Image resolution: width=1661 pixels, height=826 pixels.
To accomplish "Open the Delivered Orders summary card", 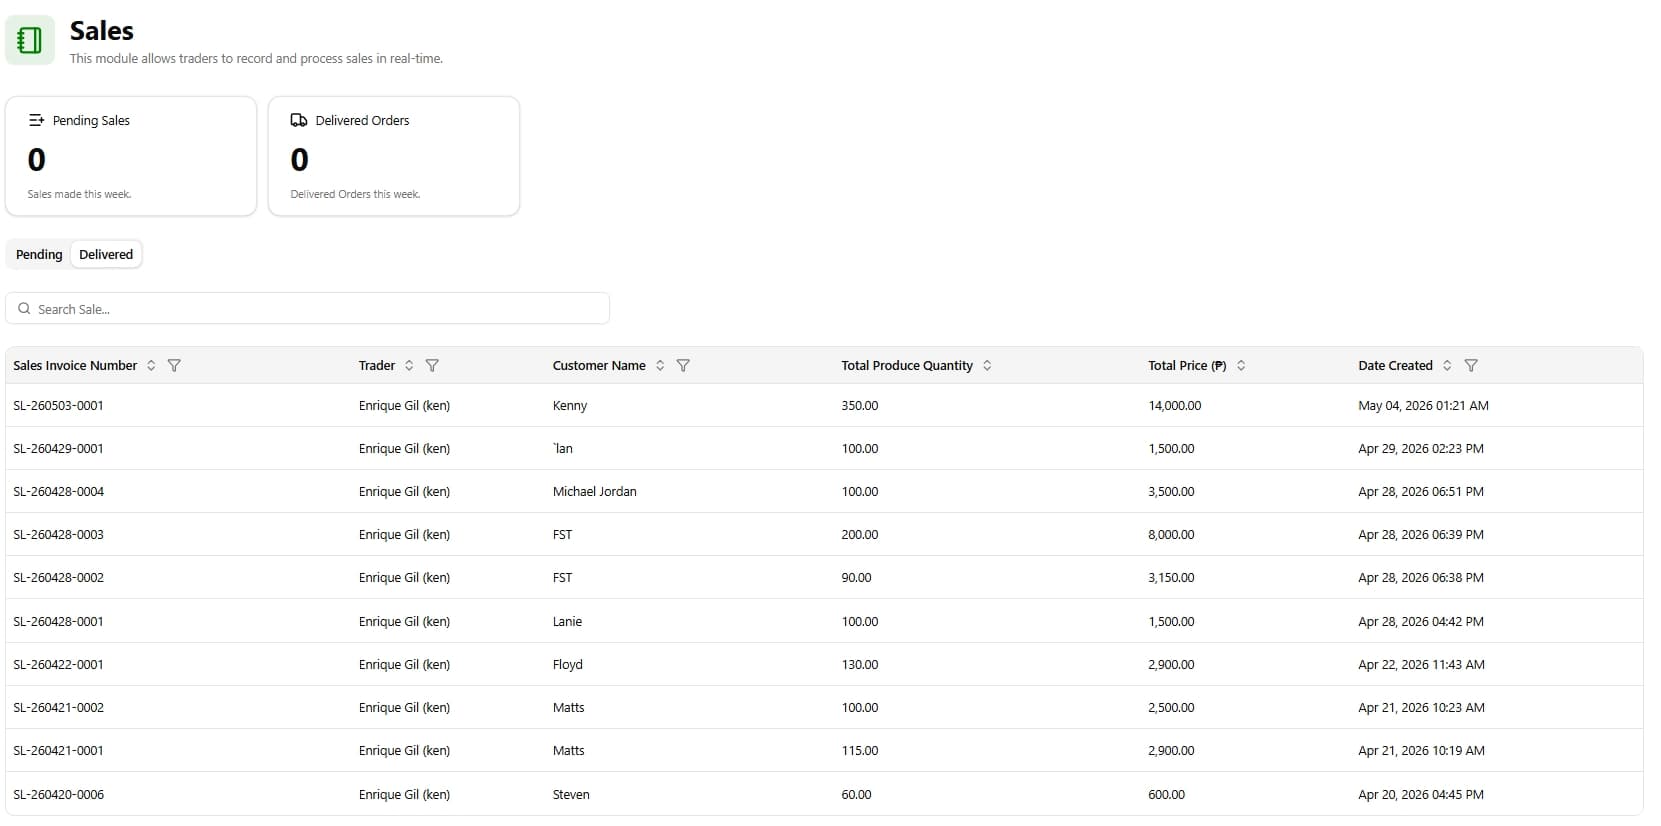I will 394,156.
